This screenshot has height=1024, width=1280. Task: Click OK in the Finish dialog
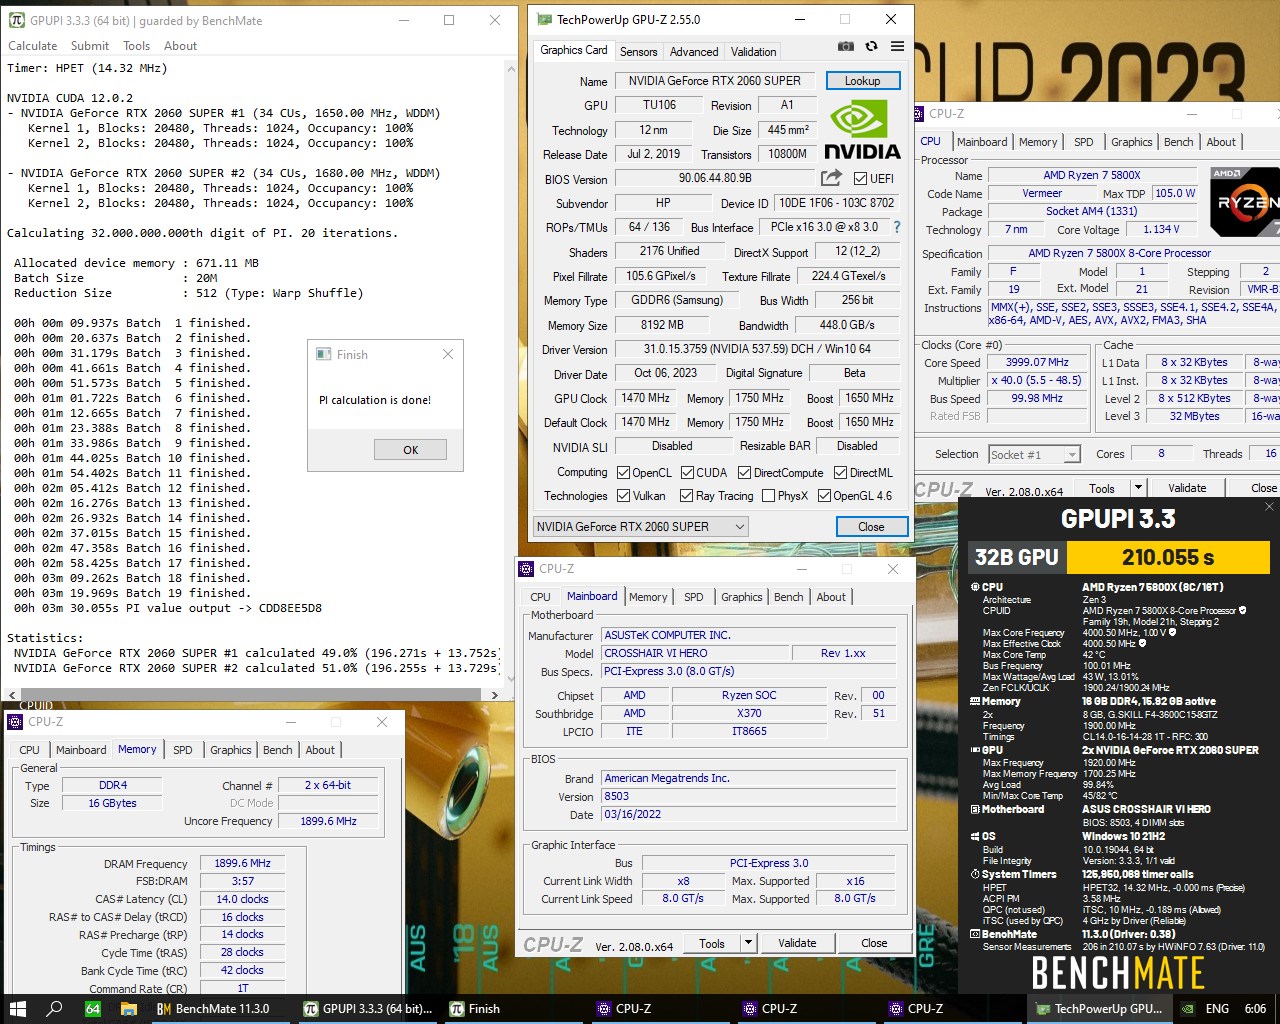410,450
